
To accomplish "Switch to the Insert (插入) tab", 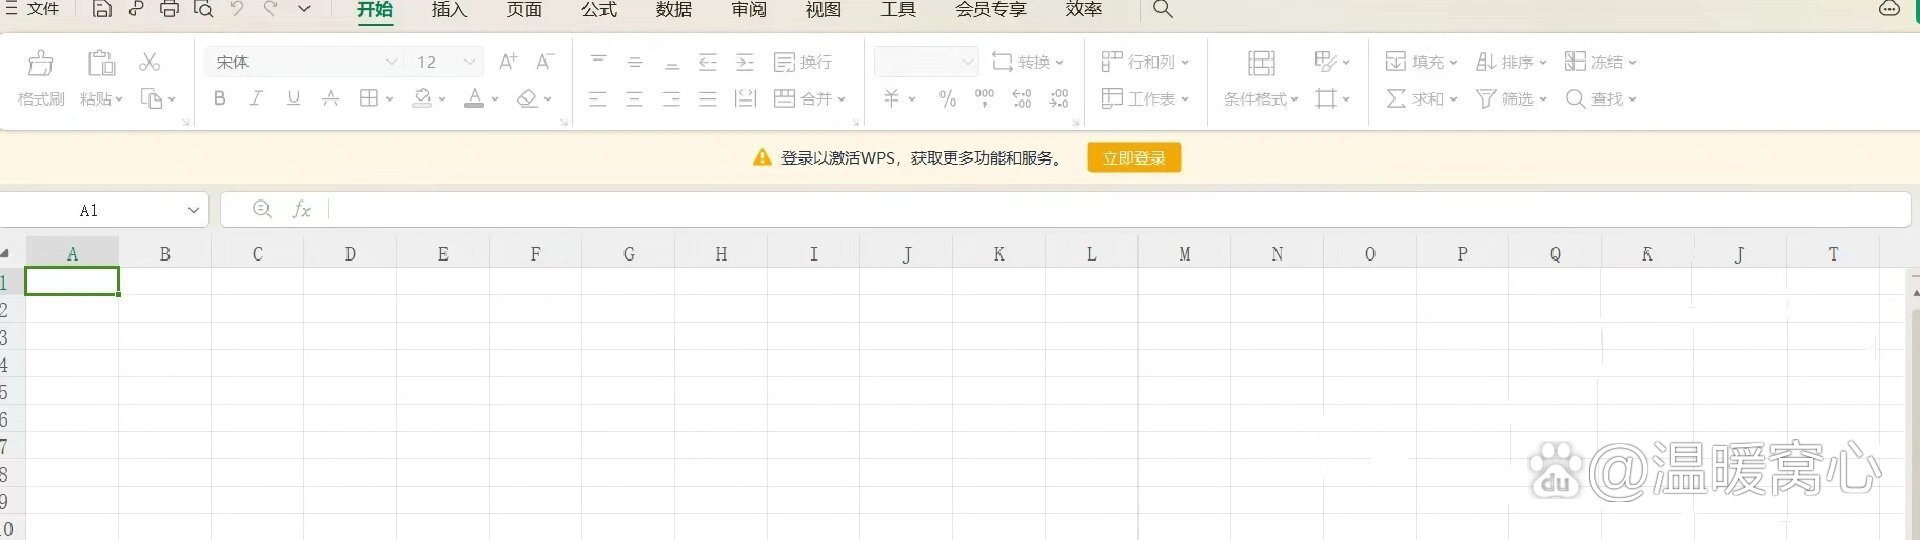I will click(x=449, y=9).
